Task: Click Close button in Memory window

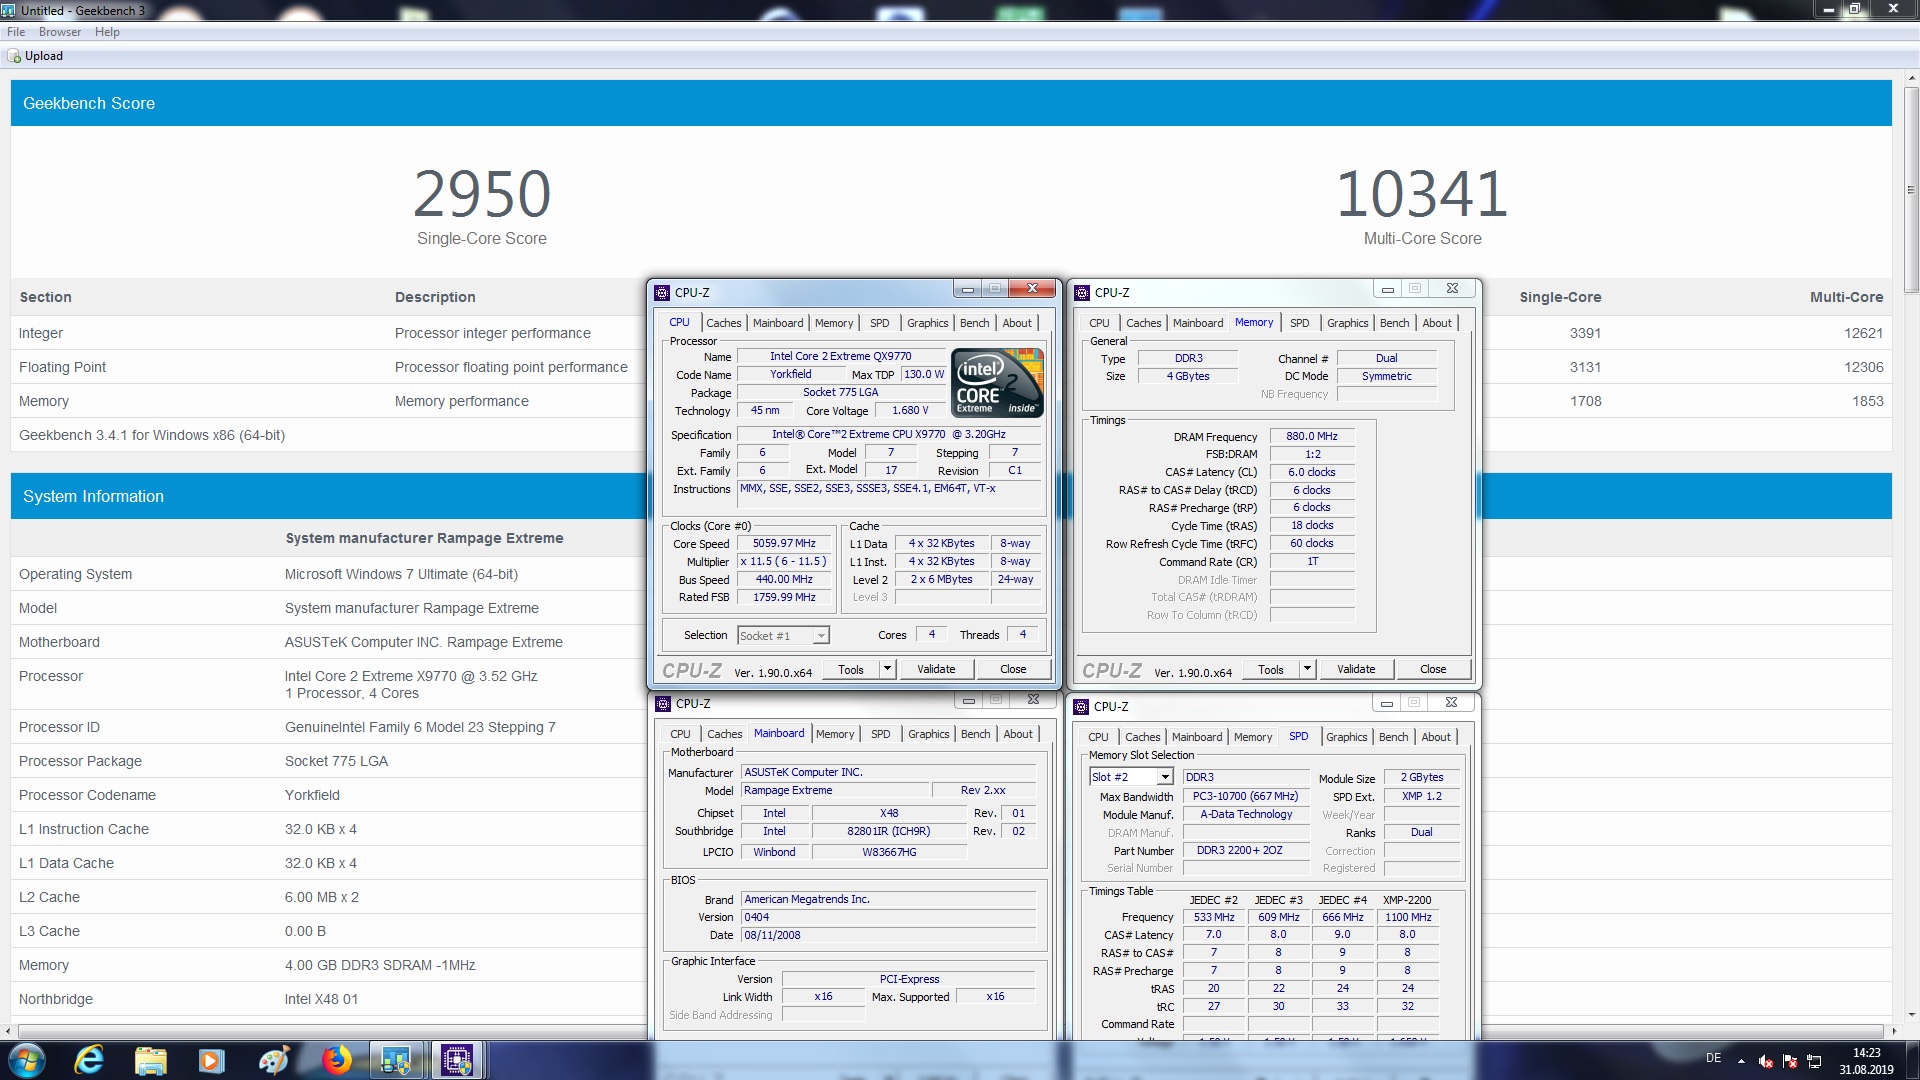Action: pyautogui.click(x=1433, y=669)
